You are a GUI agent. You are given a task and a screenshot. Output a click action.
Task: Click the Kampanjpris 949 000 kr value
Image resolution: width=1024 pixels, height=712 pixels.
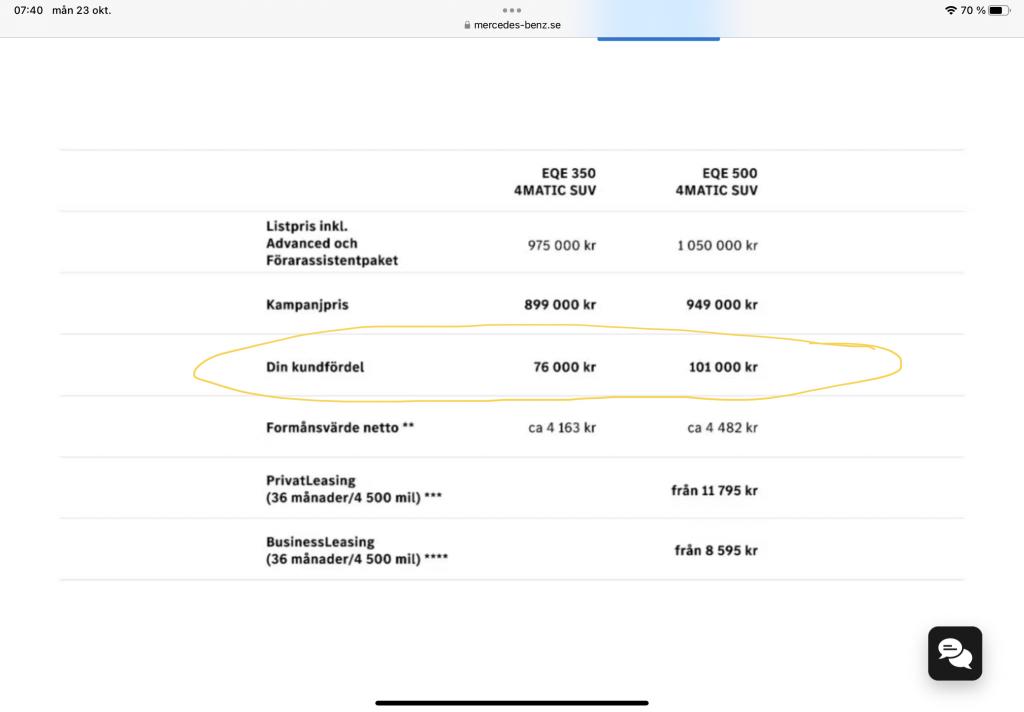click(722, 304)
